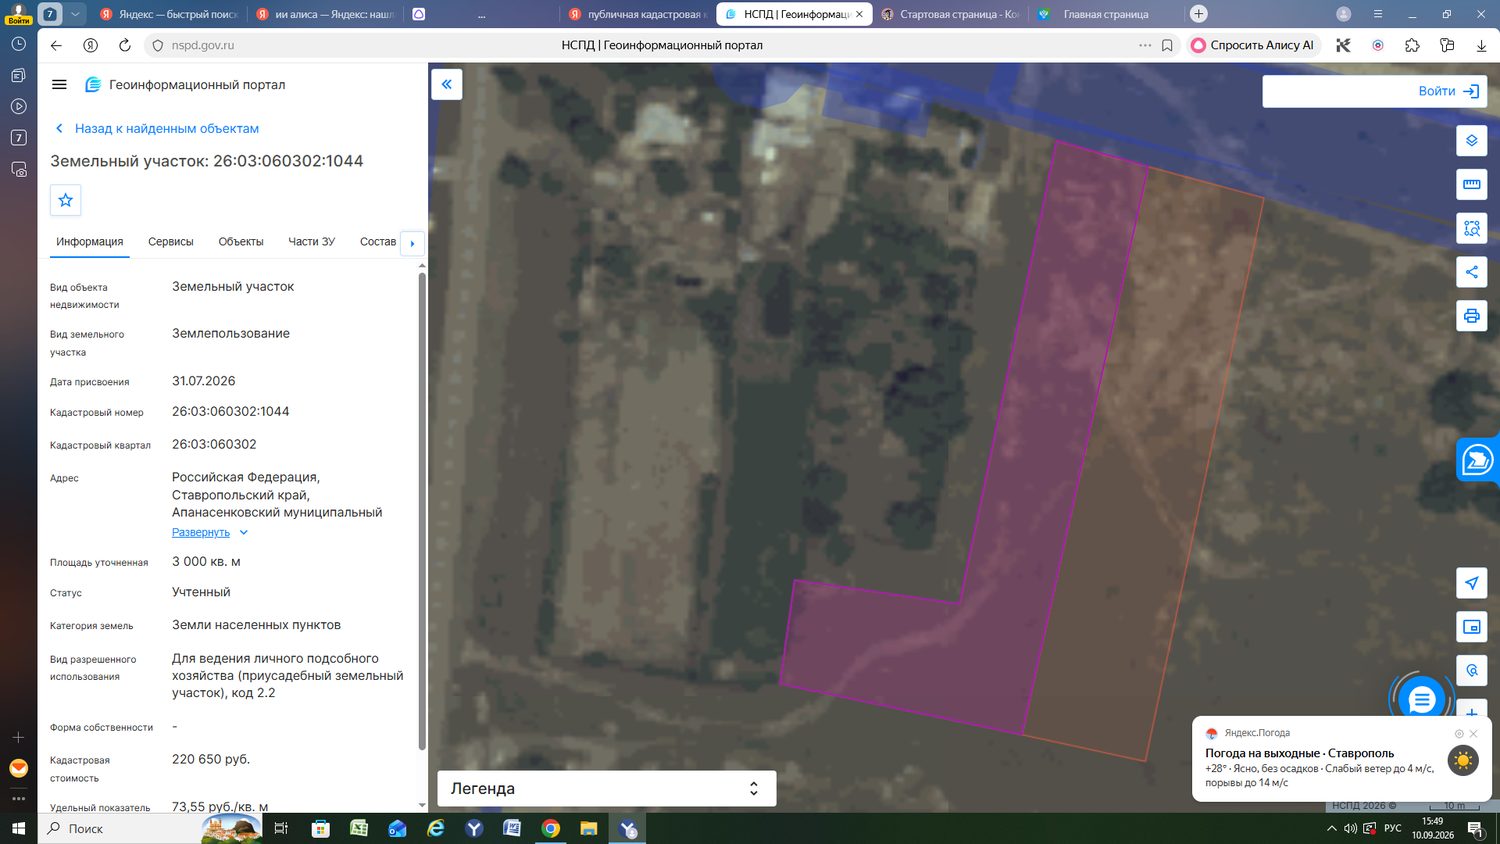
Task: Open Excel from the taskbar
Action: [359, 828]
